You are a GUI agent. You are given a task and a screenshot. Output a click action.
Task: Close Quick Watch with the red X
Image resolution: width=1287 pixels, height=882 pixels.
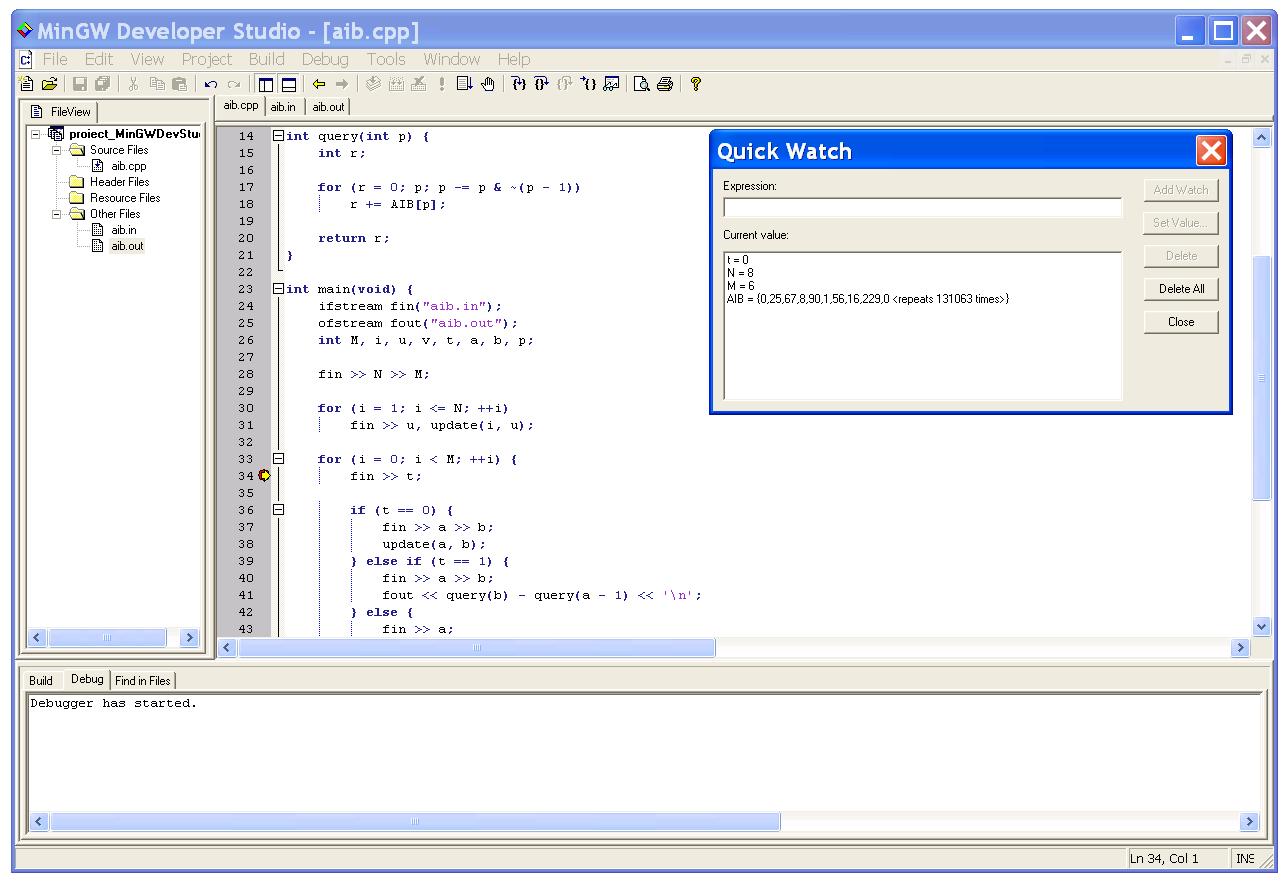tap(1211, 151)
